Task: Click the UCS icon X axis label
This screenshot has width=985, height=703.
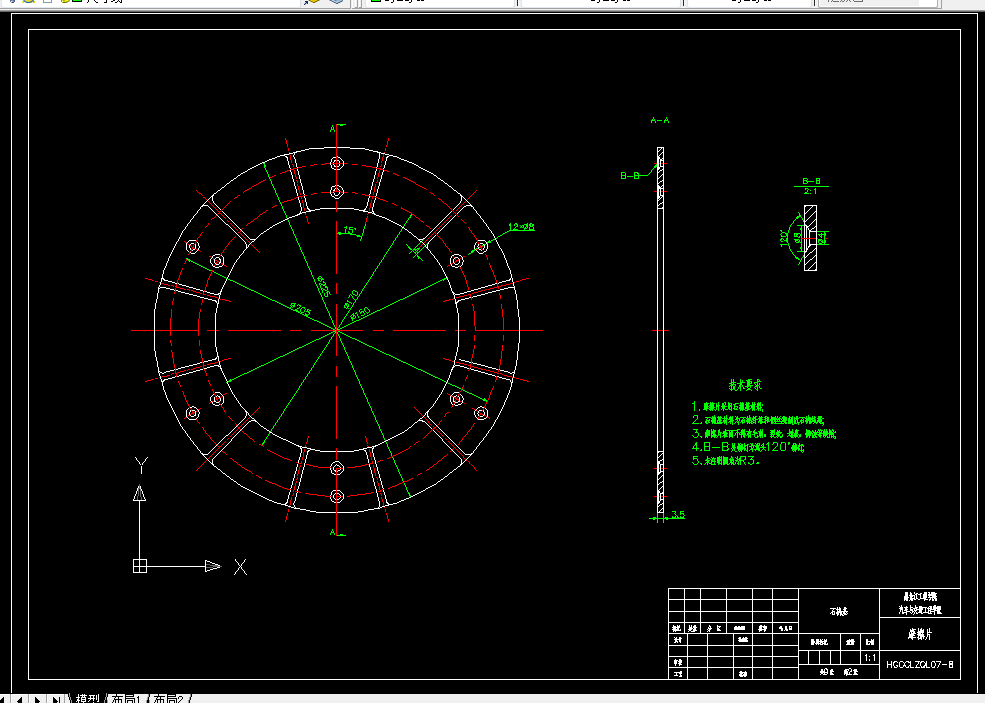Action: click(x=240, y=567)
